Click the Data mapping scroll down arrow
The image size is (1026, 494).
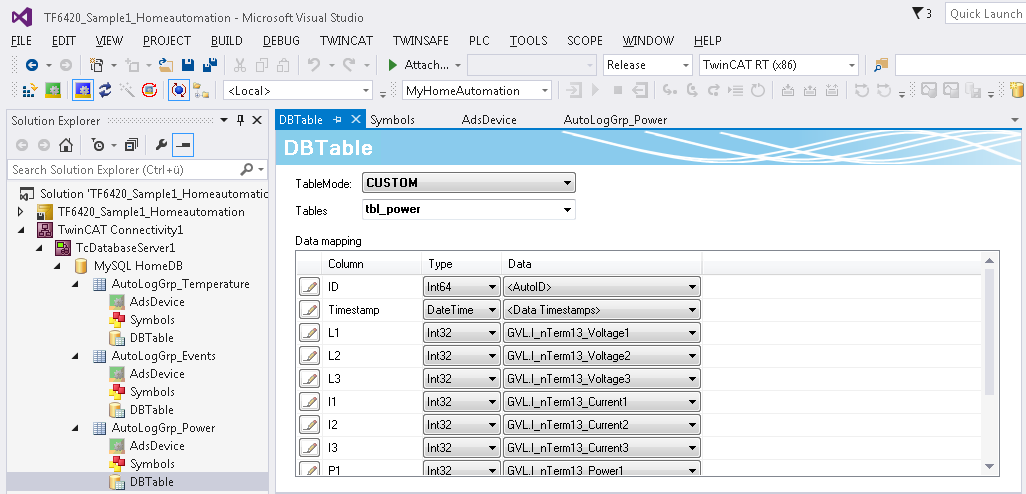pyautogui.click(x=989, y=465)
